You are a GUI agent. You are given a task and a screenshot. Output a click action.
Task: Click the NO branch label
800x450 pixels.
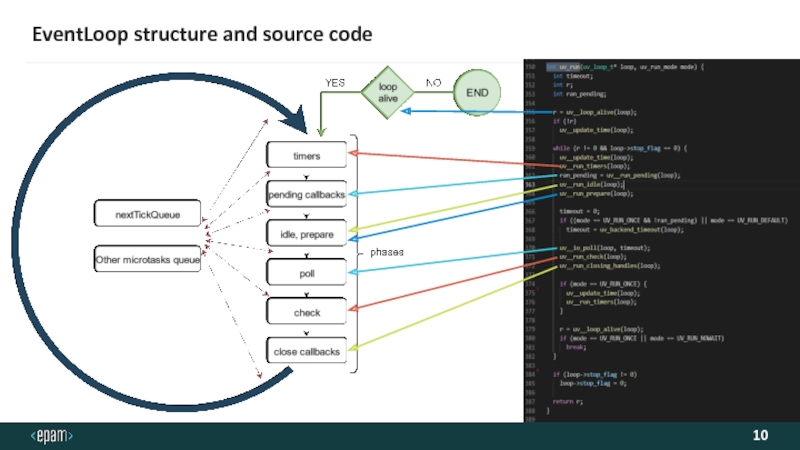[434, 83]
